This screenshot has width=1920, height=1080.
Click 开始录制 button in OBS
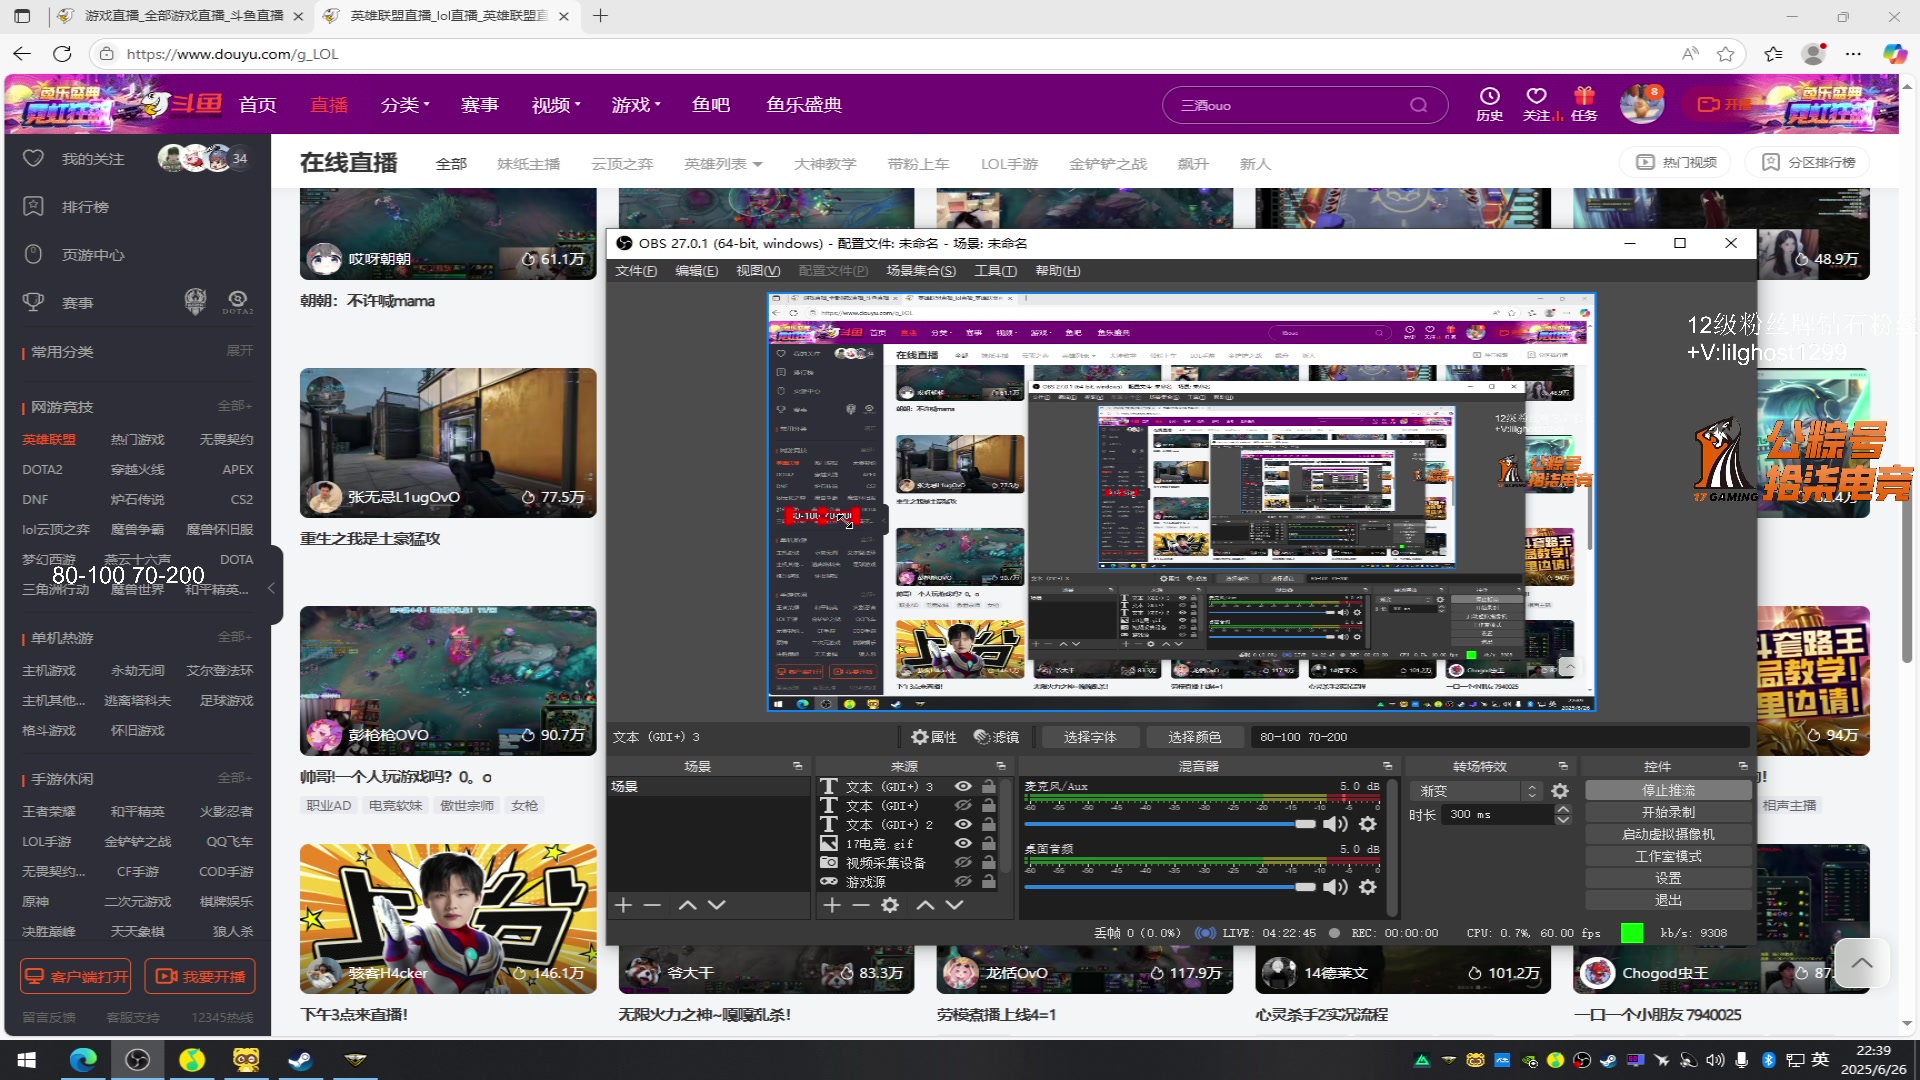pos(1668,813)
